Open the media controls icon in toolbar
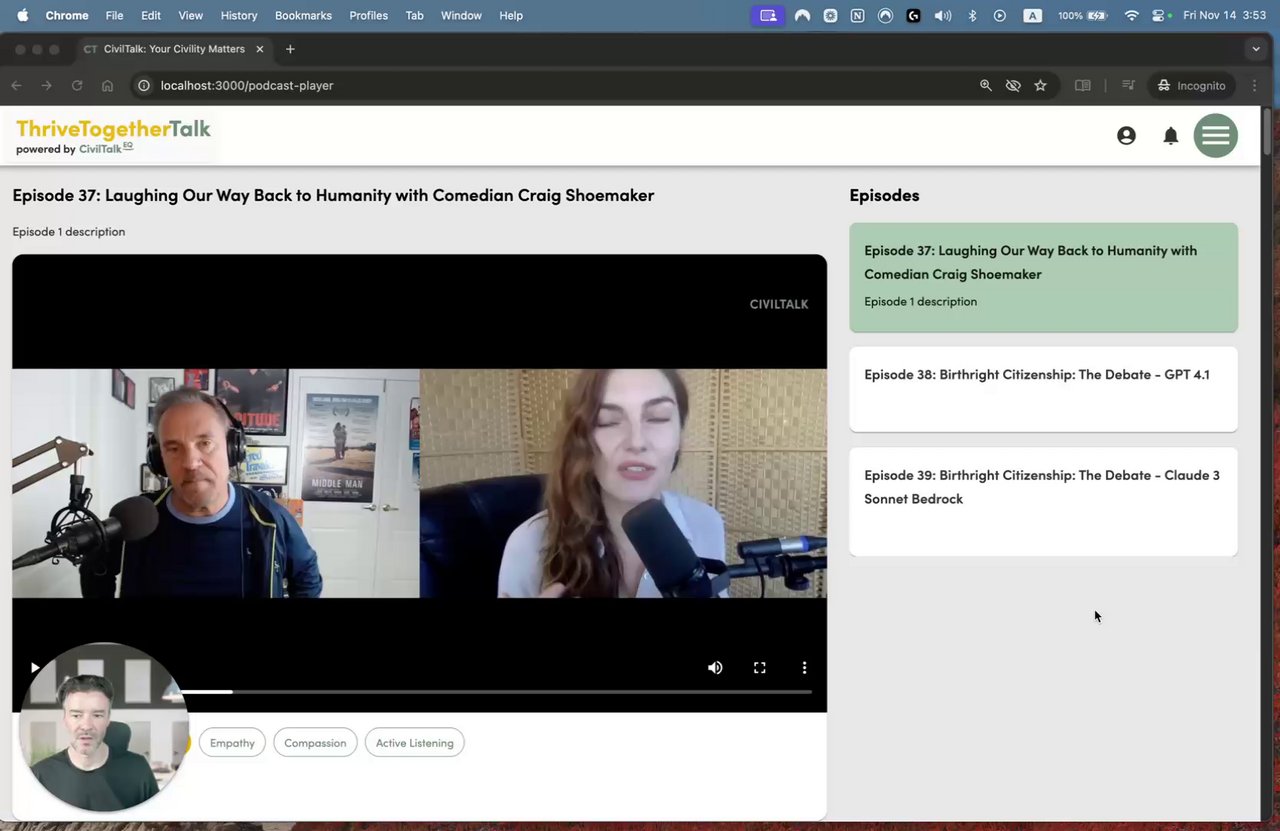 (x=1128, y=85)
